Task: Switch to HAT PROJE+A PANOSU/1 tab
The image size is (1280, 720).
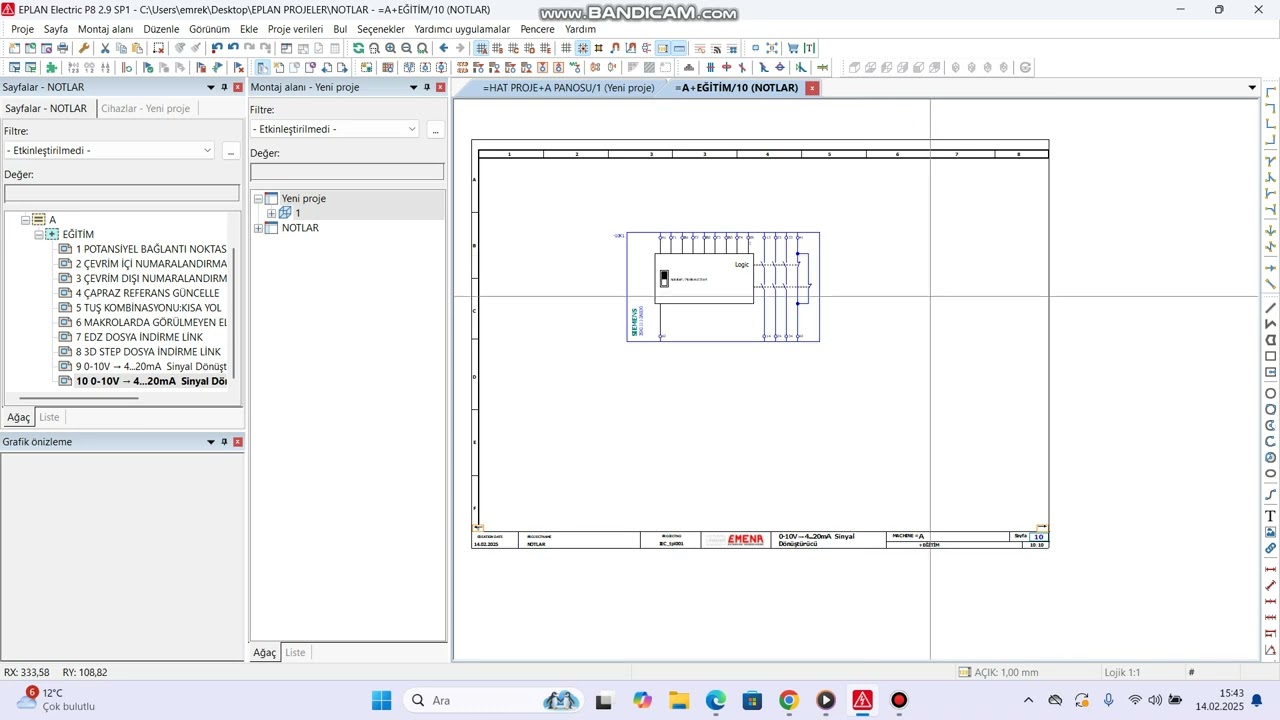Action: (x=568, y=88)
